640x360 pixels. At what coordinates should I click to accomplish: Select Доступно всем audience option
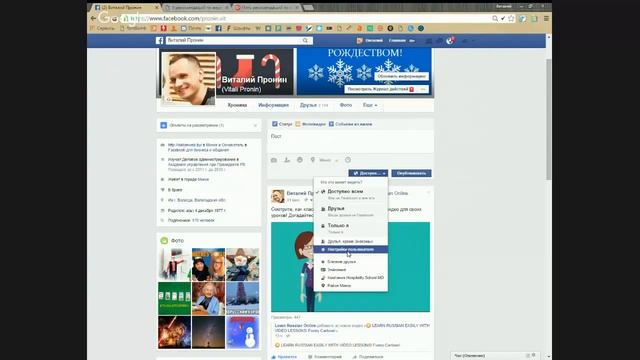tap(351, 194)
